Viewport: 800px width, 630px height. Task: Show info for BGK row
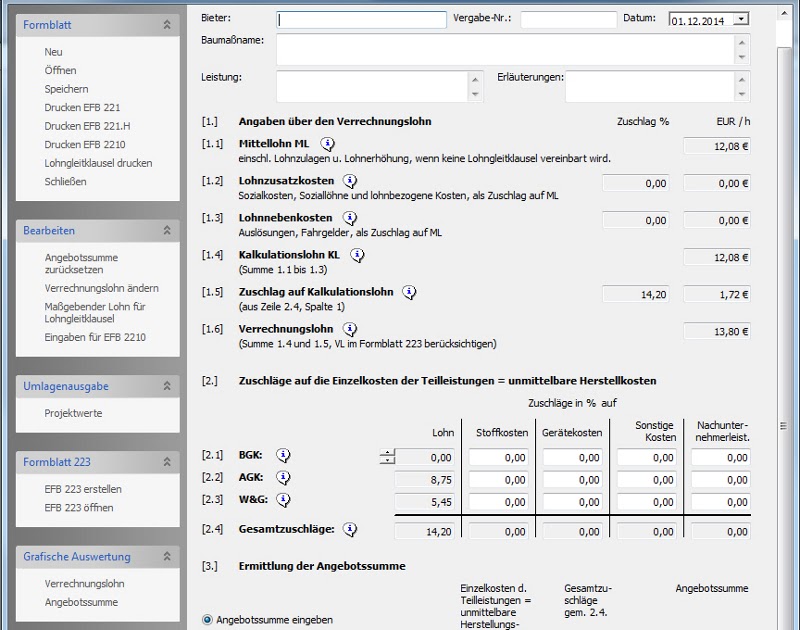(283, 455)
